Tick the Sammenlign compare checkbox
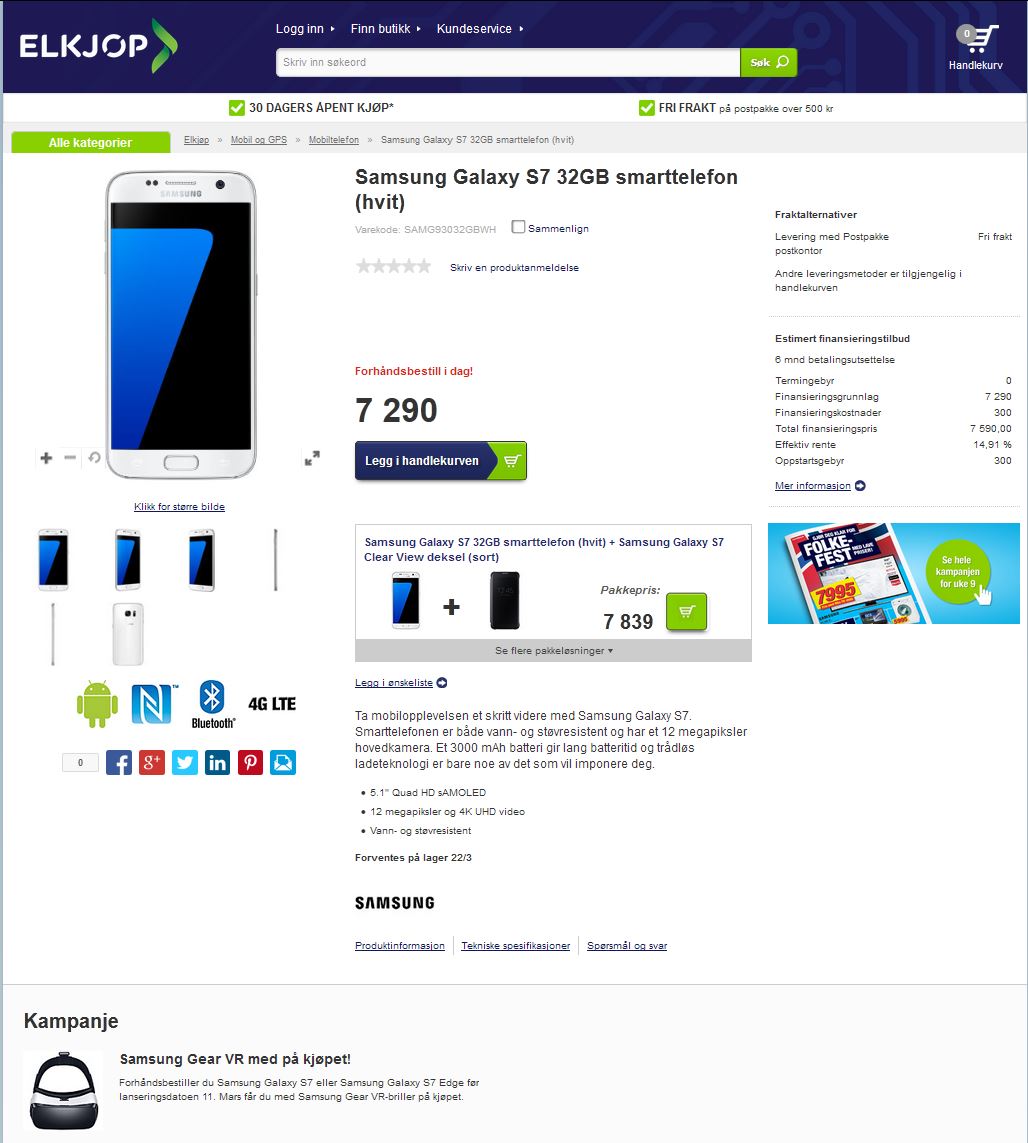1028x1143 pixels. click(518, 227)
